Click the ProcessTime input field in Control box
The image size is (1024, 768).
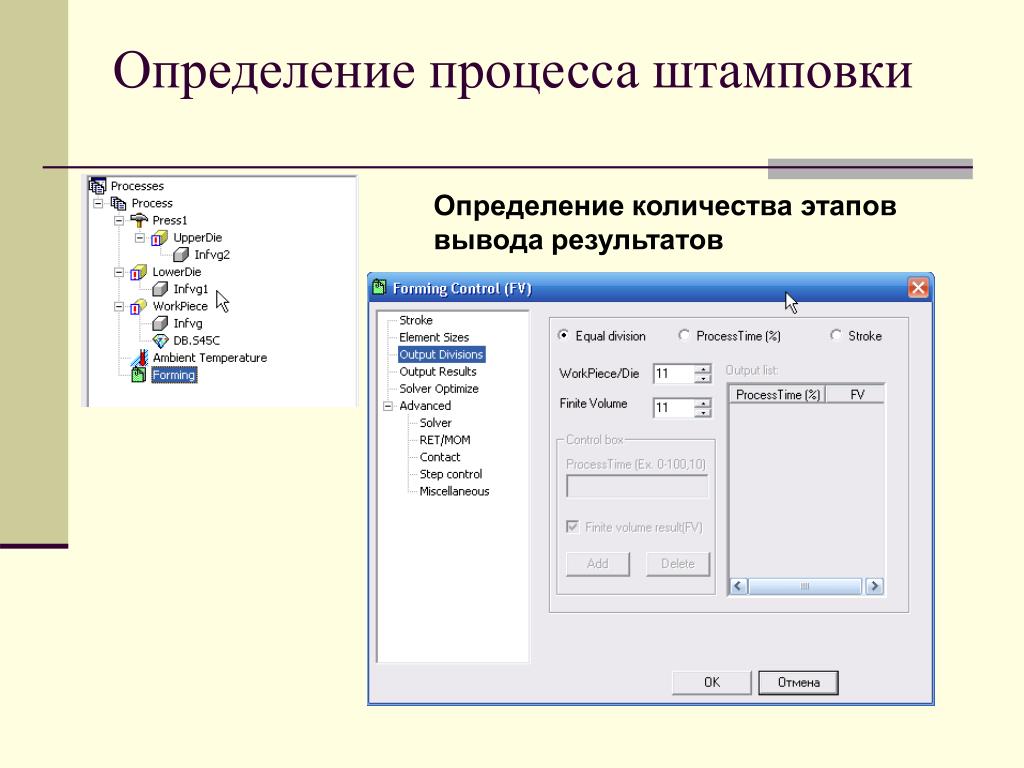click(637, 487)
